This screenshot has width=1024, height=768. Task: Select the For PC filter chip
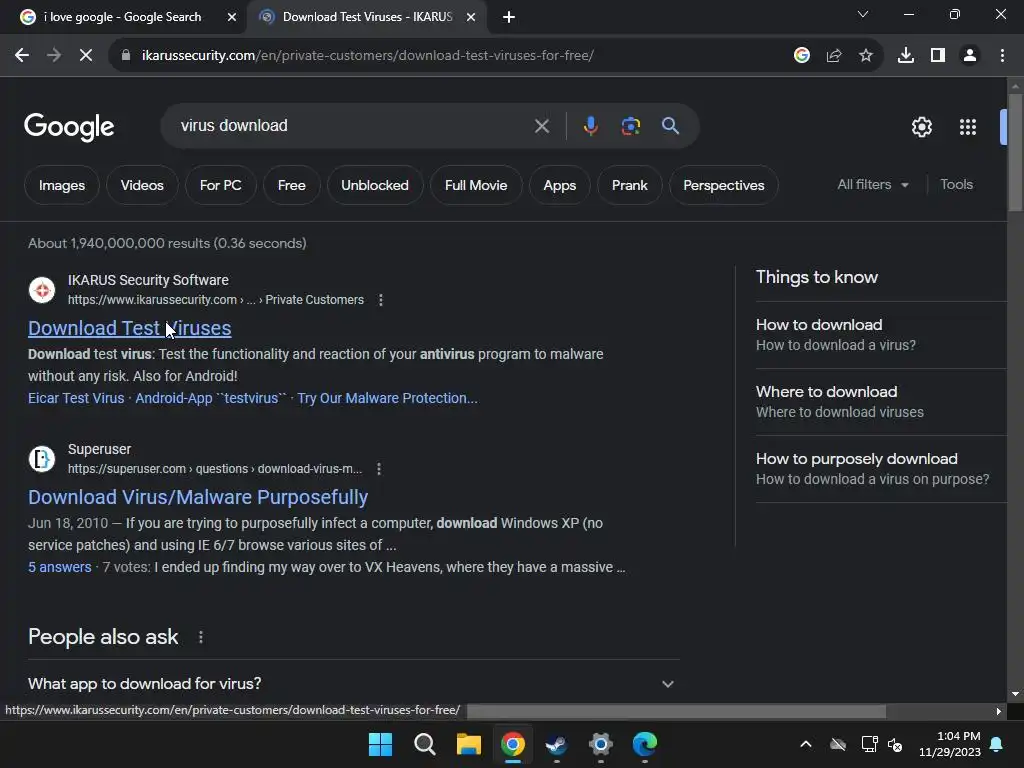pos(220,185)
